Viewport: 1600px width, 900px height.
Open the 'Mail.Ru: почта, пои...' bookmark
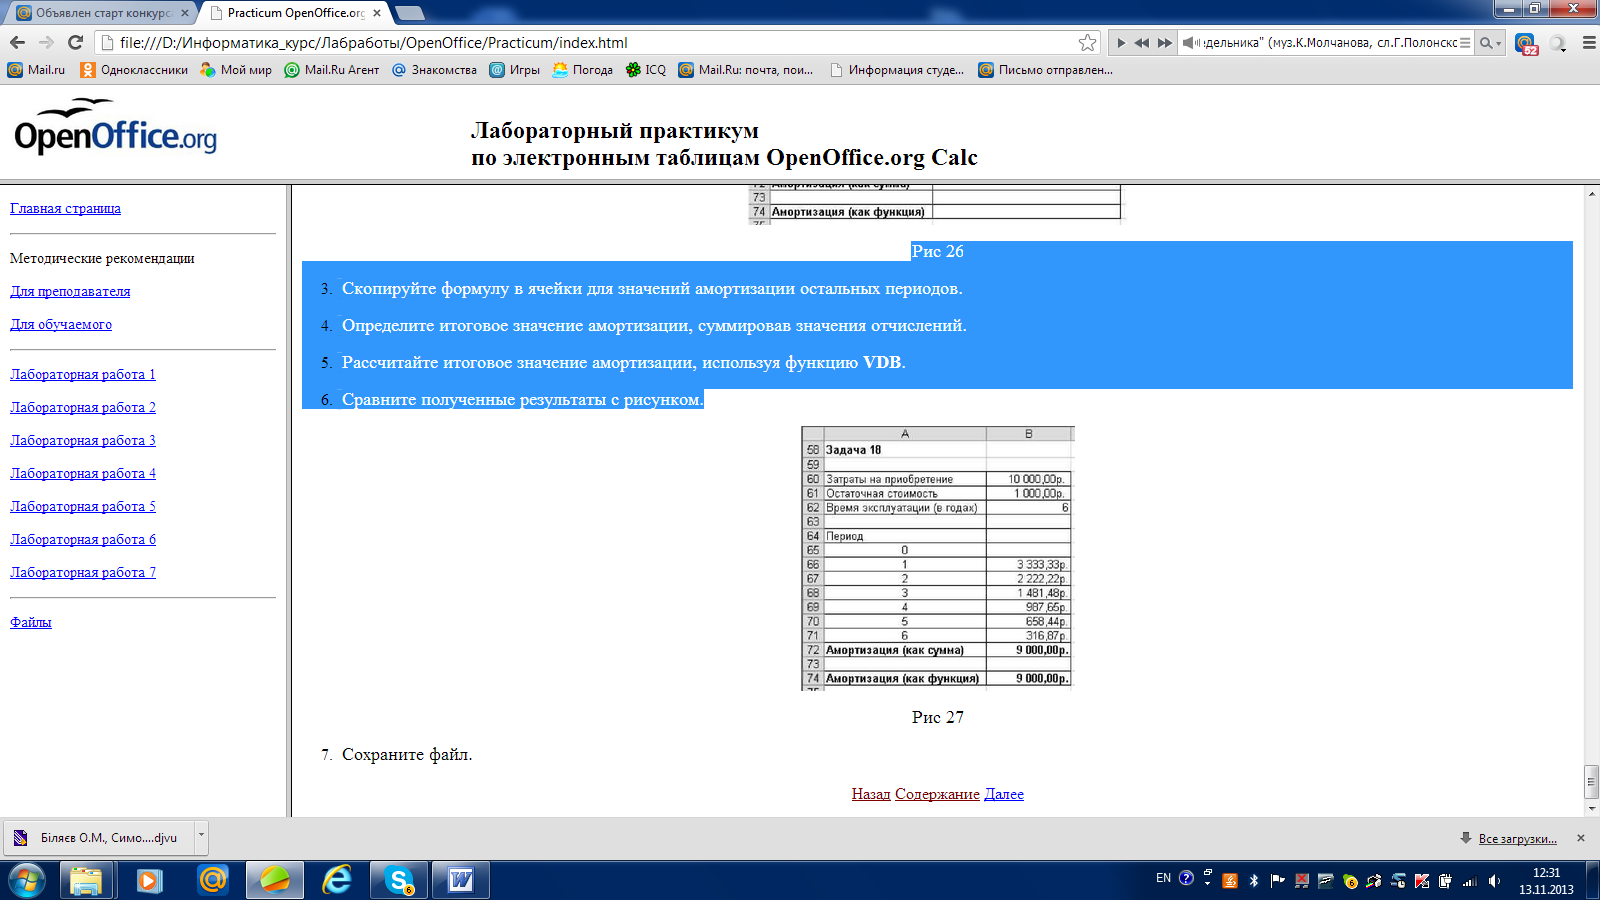(x=745, y=70)
